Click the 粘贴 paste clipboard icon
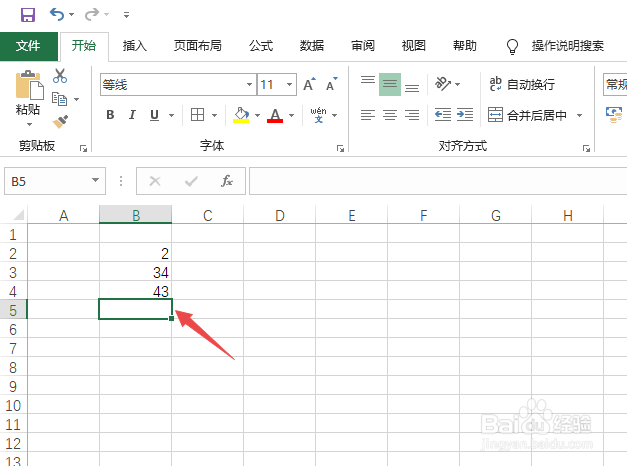Image resolution: width=627 pixels, height=466 pixels. pyautogui.click(x=29, y=85)
